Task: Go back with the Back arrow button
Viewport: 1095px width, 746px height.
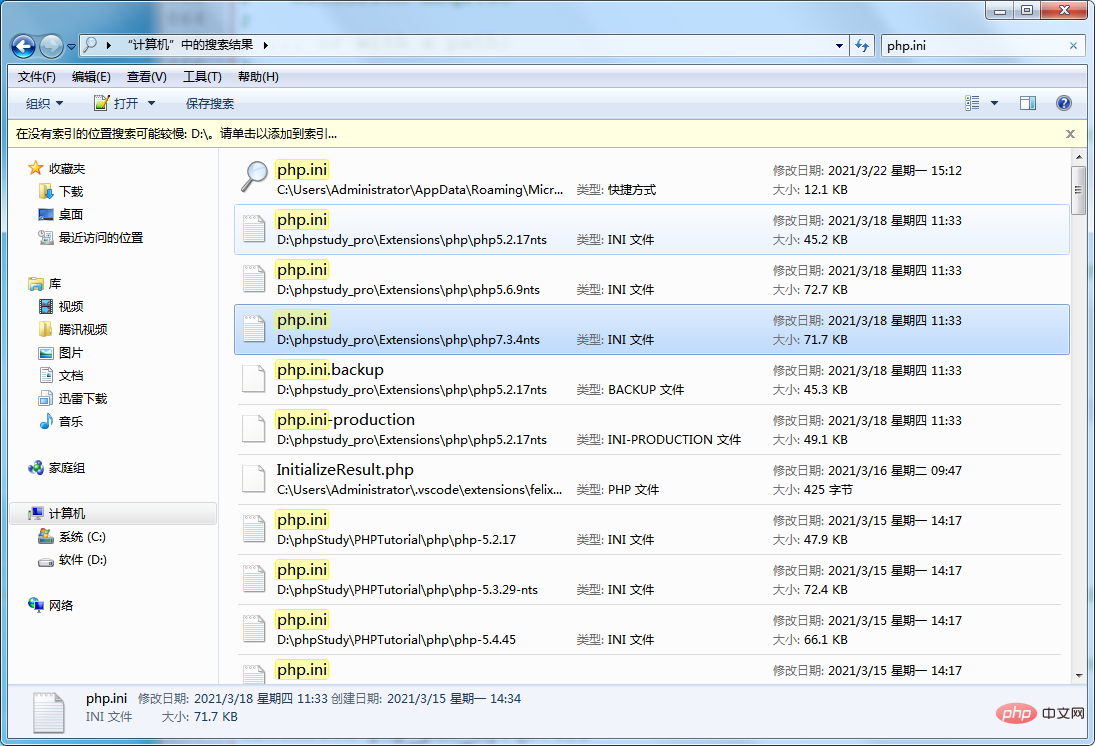Action: tap(23, 46)
